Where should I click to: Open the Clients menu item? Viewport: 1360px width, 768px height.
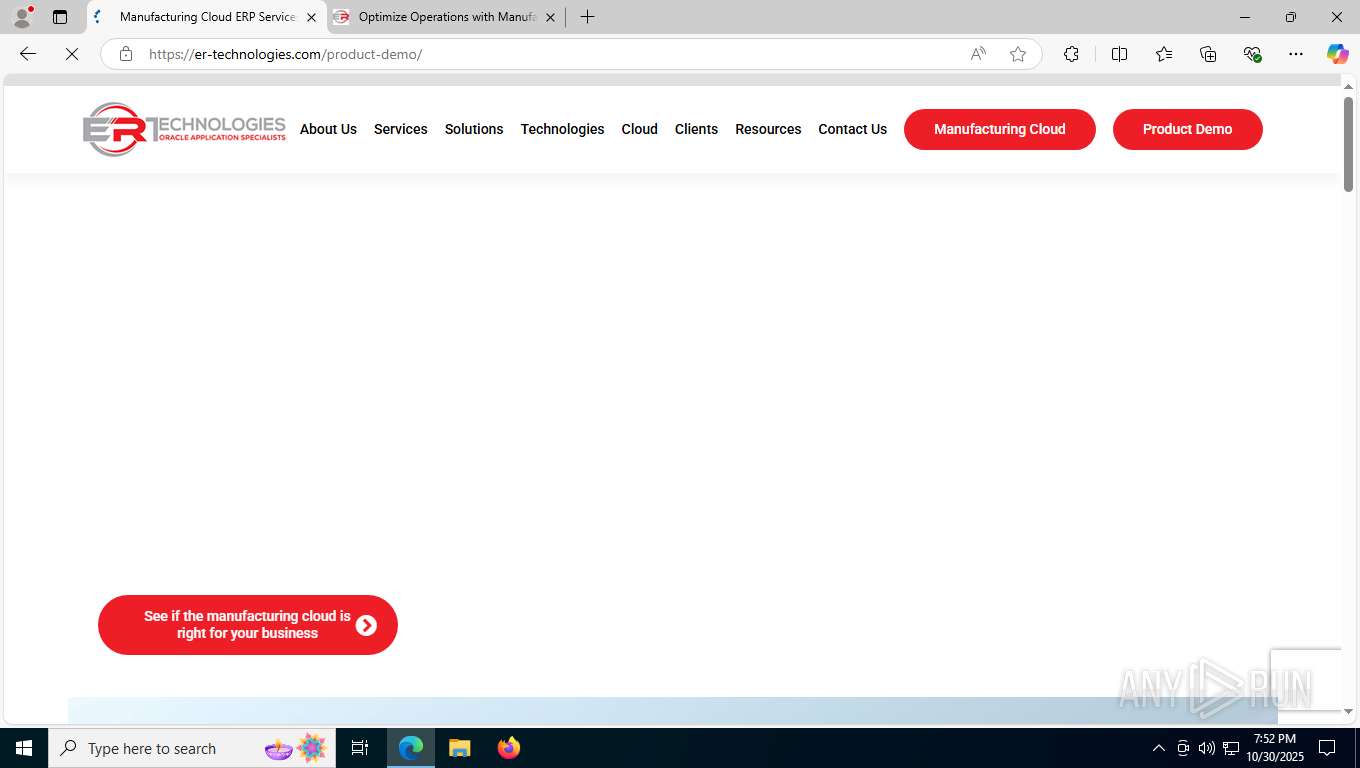coord(696,129)
